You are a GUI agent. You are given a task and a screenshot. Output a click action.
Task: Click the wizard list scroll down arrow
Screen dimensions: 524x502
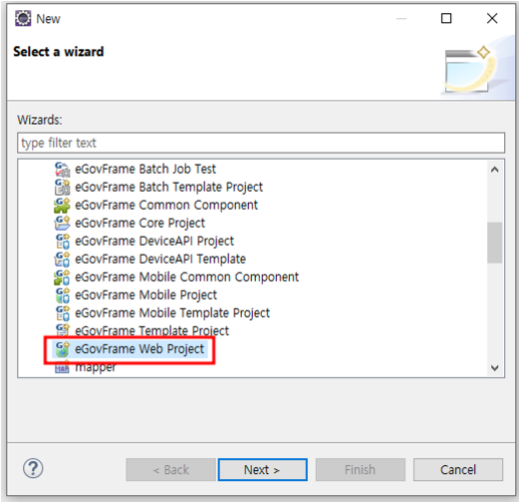(x=495, y=368)
